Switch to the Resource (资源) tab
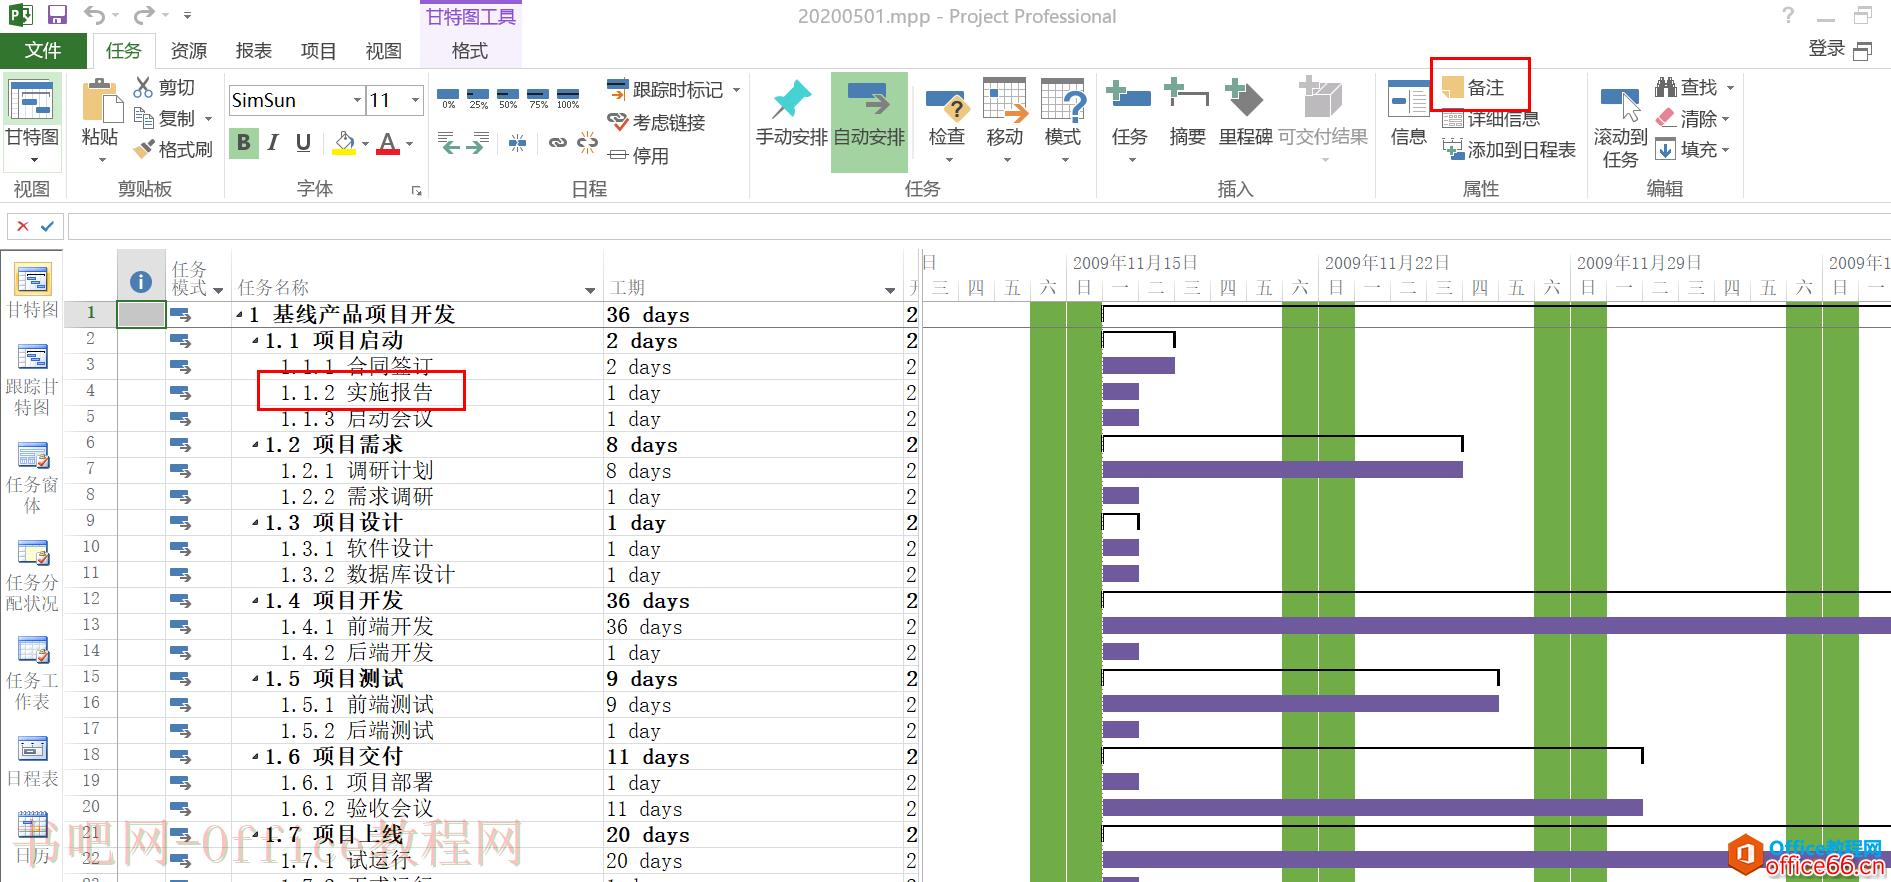Screen dimensions: 1891x882 point(188,51)
